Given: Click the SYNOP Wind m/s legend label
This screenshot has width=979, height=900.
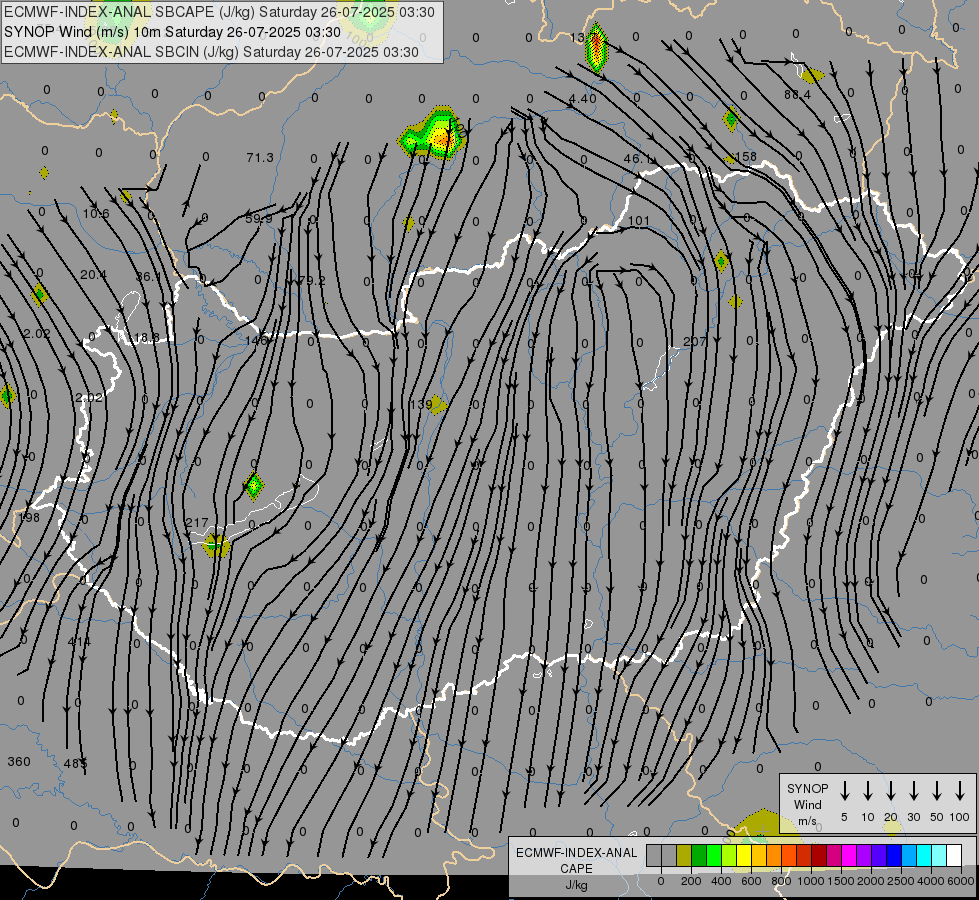Looking at the screenshot, I should coord(807,804).
